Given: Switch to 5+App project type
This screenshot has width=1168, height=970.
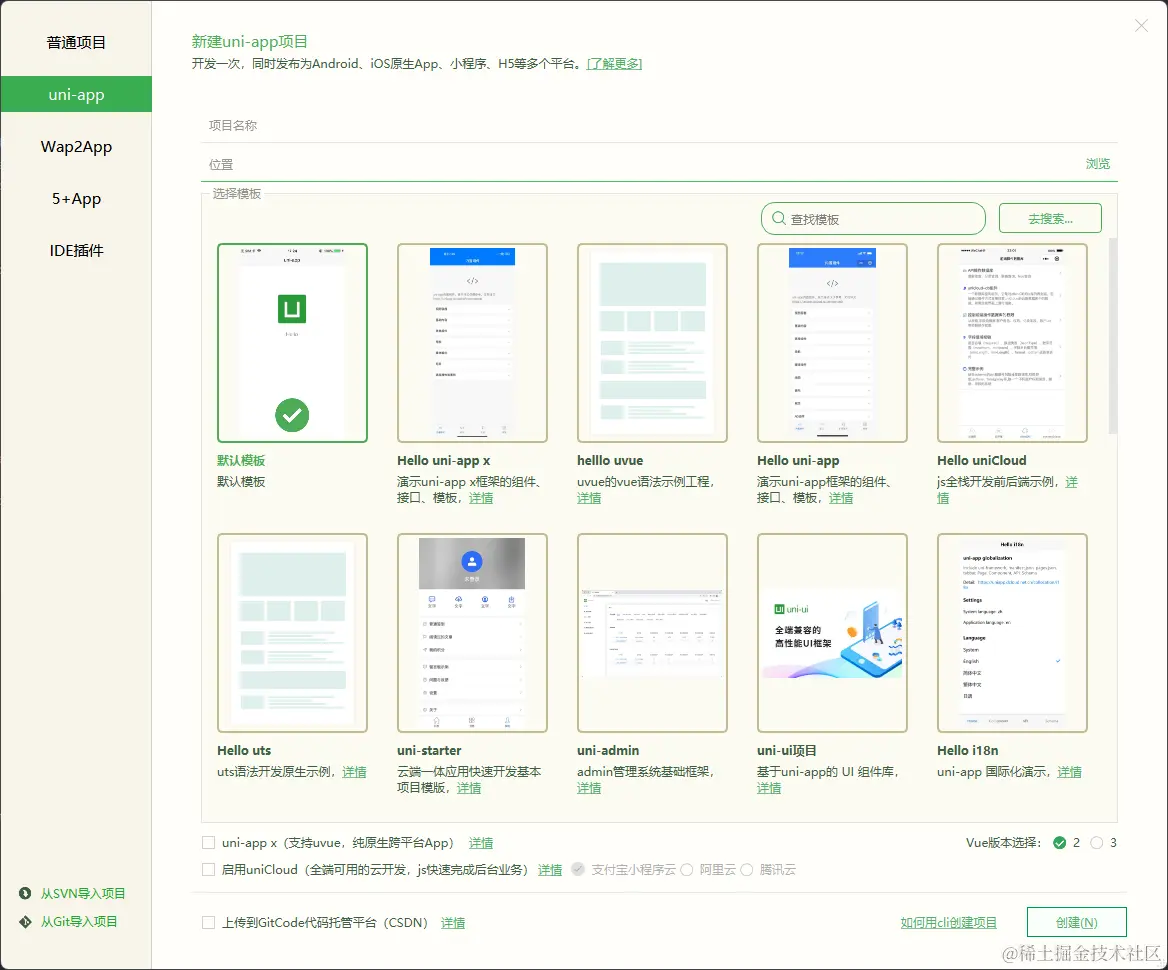Looking at the screenshot, I should (76, 199).
